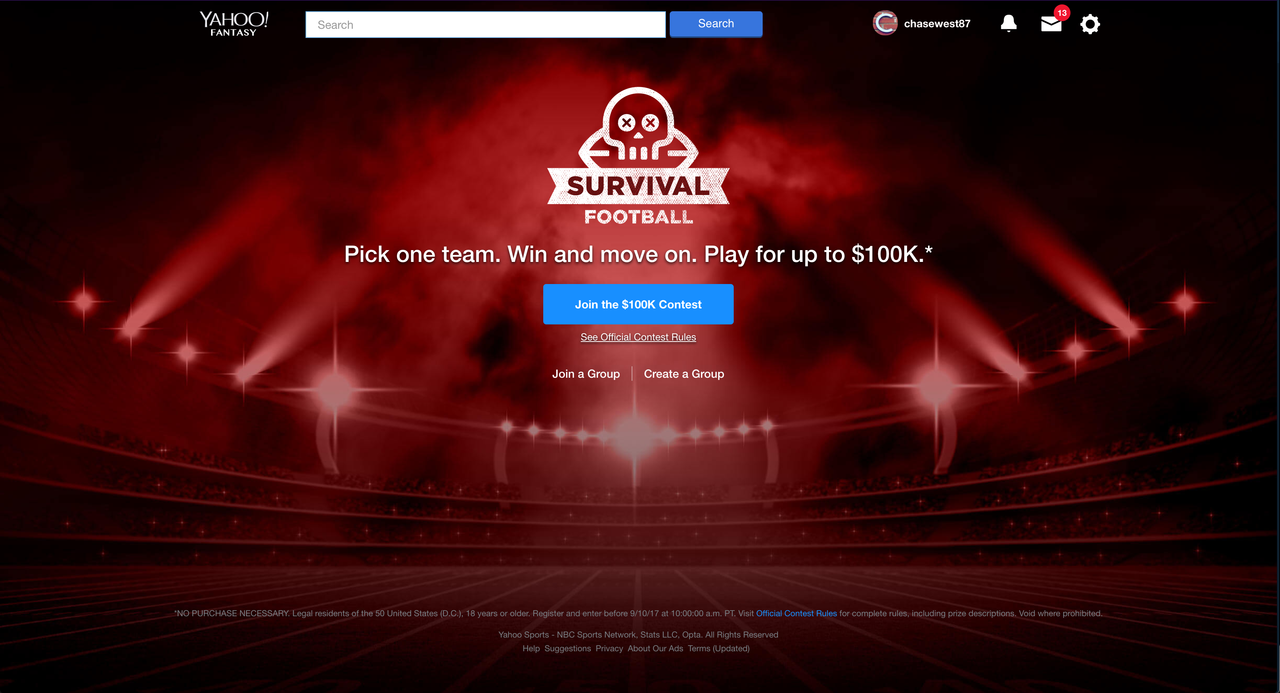
Task: Focus the Search text field
Action: (x=485, y=24)
